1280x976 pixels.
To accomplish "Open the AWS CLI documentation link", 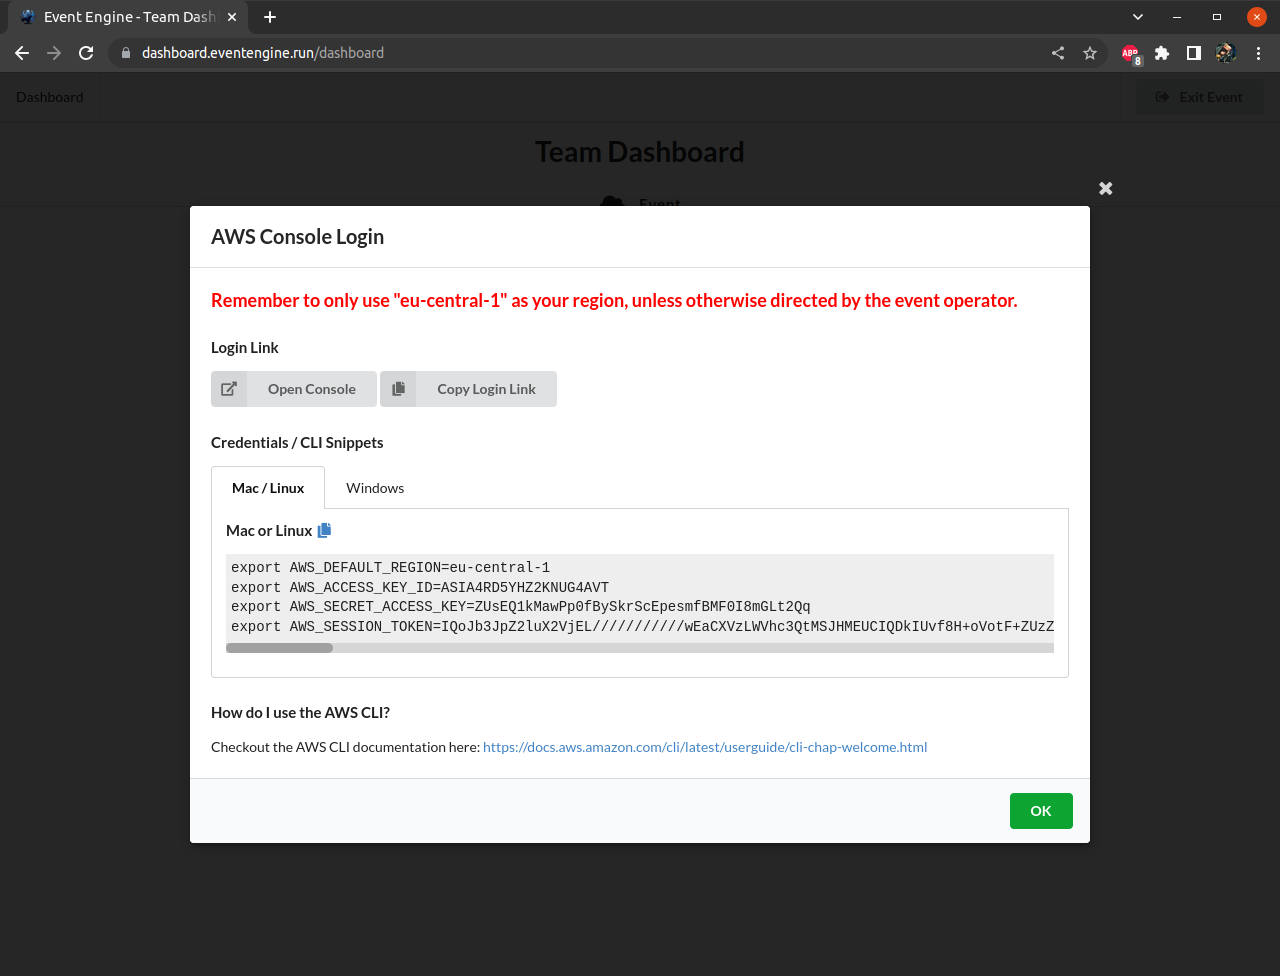I will (705, 747).
